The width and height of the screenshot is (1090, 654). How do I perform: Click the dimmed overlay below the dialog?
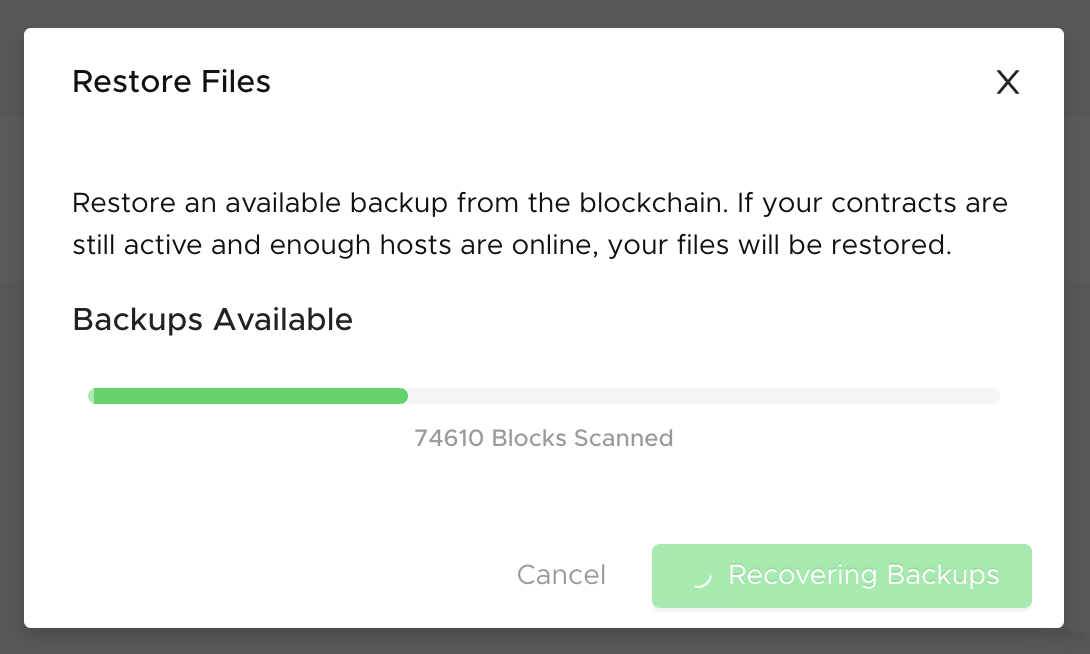(545, 641)
